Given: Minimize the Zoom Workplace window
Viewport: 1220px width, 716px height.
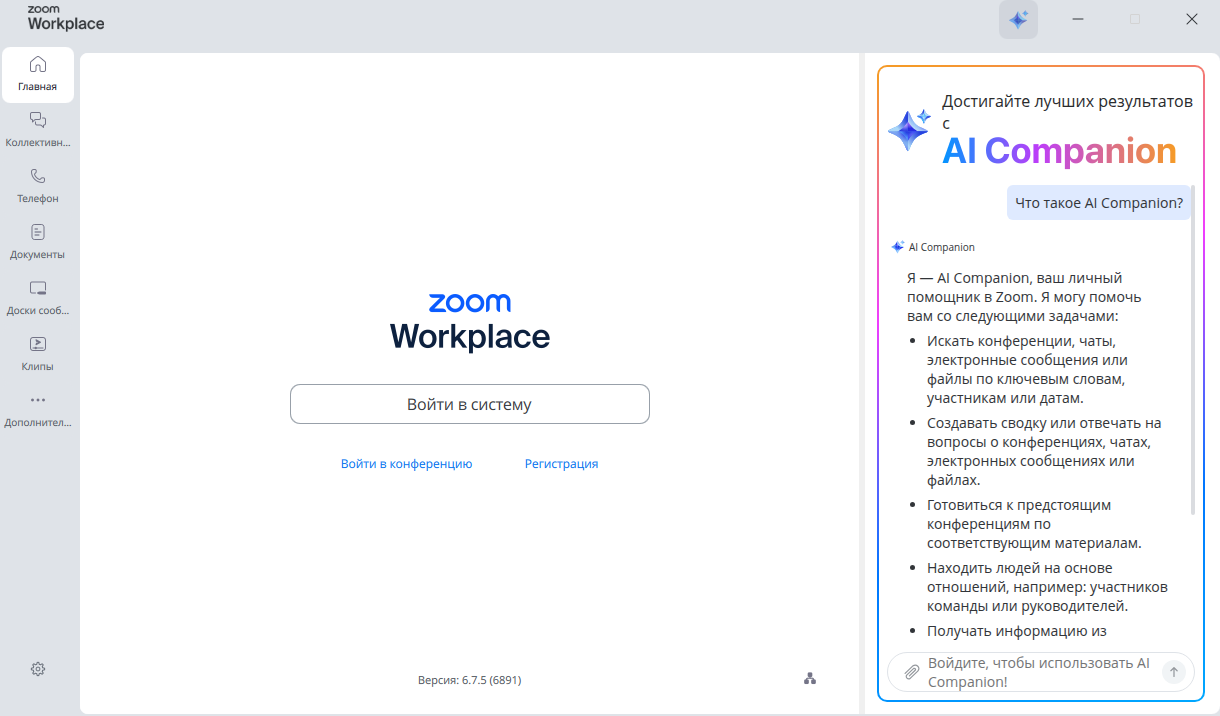Looking at the screenshot, I should pos(1078,19).
